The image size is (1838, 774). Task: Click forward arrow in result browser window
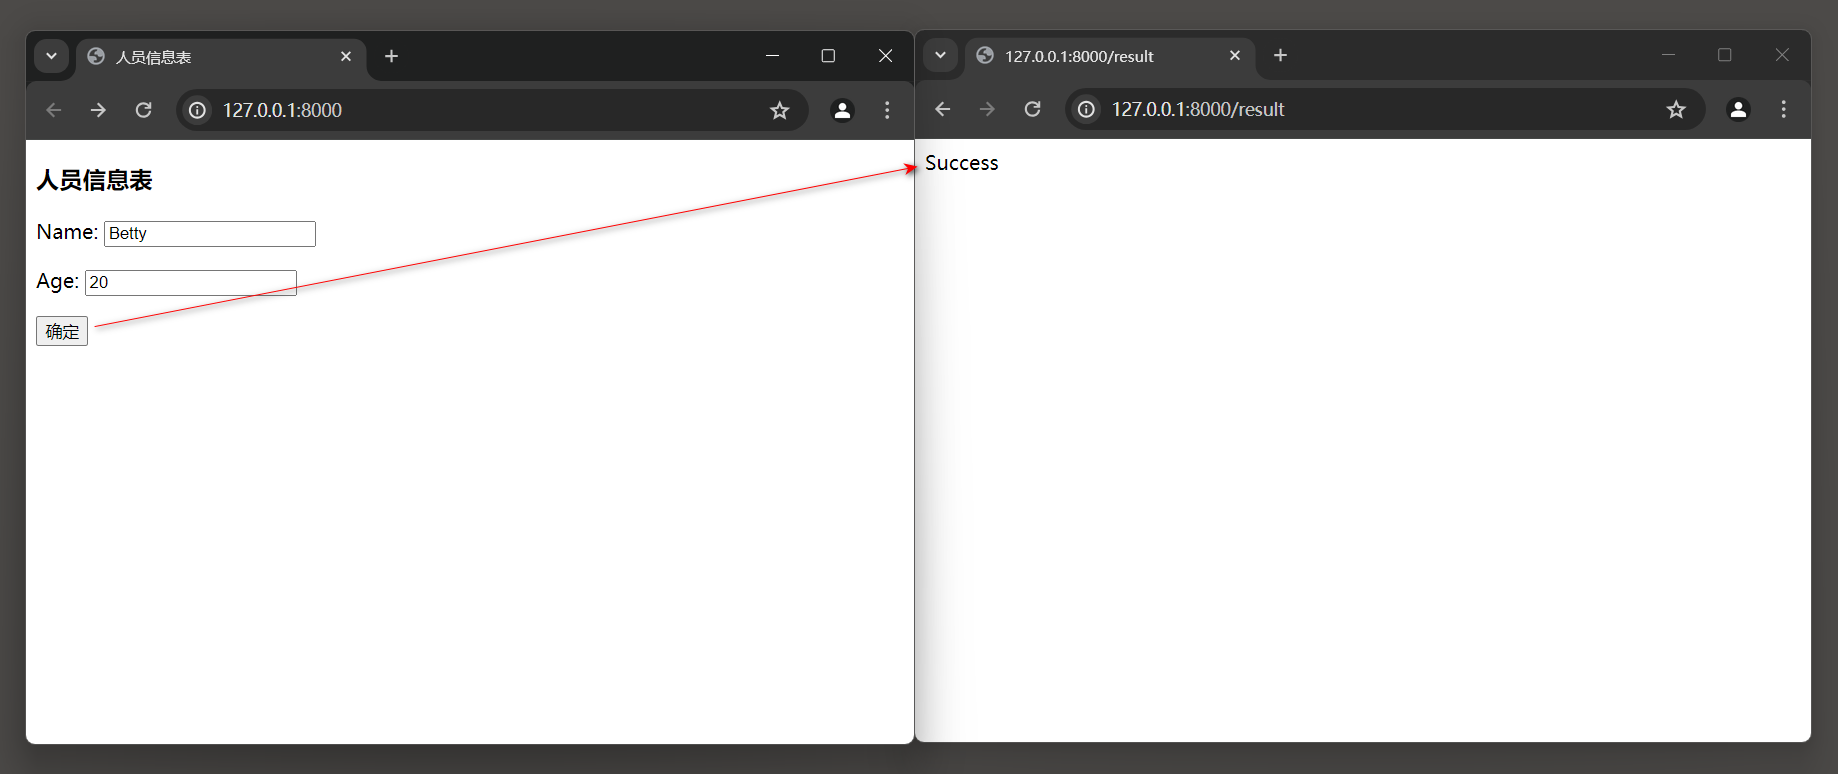pos(987,109)
